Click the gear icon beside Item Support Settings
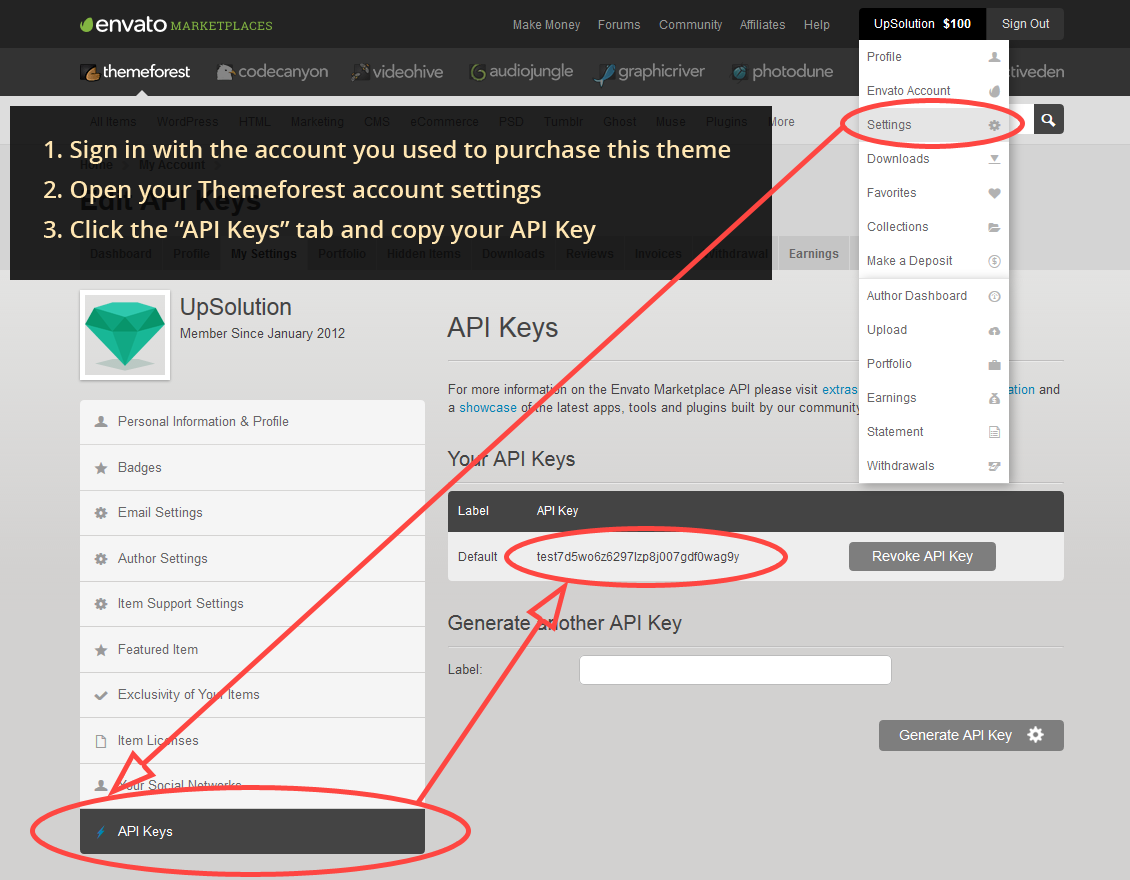Image resolution: width=1130 pixels, height=880 pixels. pyautogui.click(x=101, y=604)
